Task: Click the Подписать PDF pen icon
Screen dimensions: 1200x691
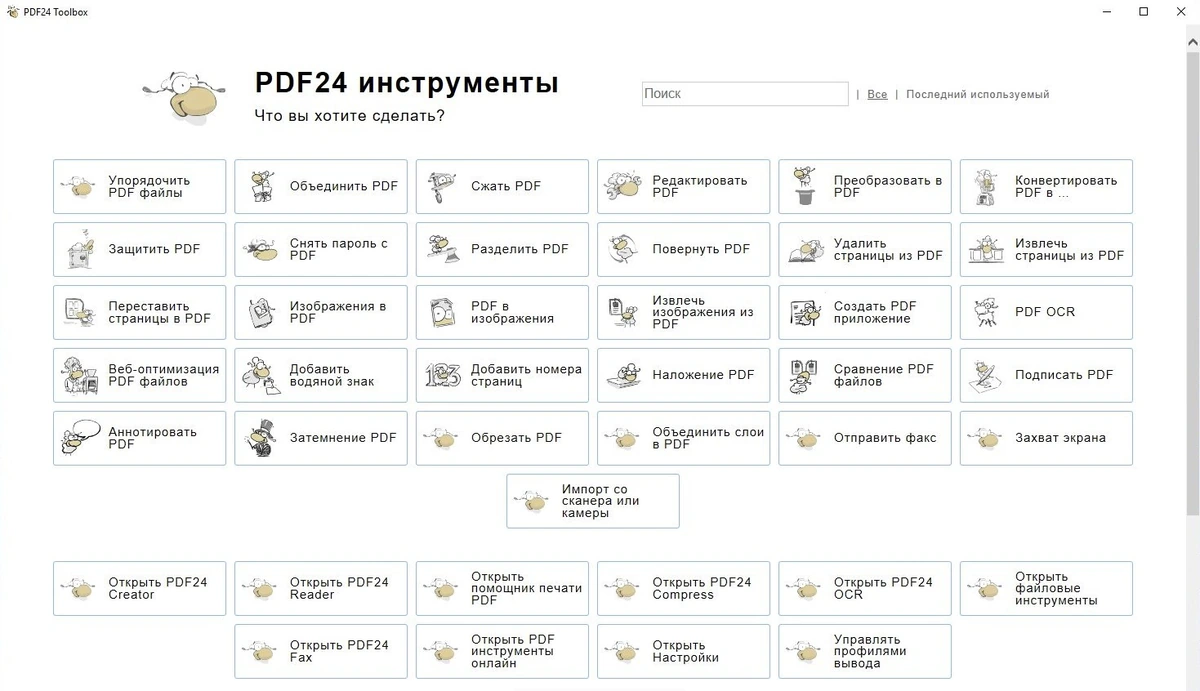Action: (986, 376)
